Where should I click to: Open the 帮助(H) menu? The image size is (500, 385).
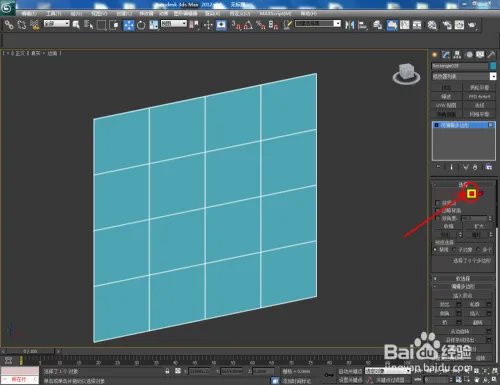pyautogui.click(x=308, y=13)
